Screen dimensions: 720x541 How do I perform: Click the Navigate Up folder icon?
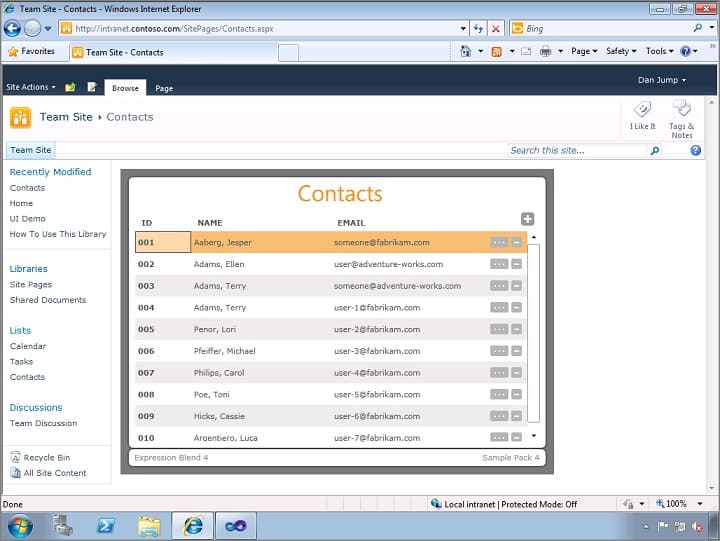point(70,87)
